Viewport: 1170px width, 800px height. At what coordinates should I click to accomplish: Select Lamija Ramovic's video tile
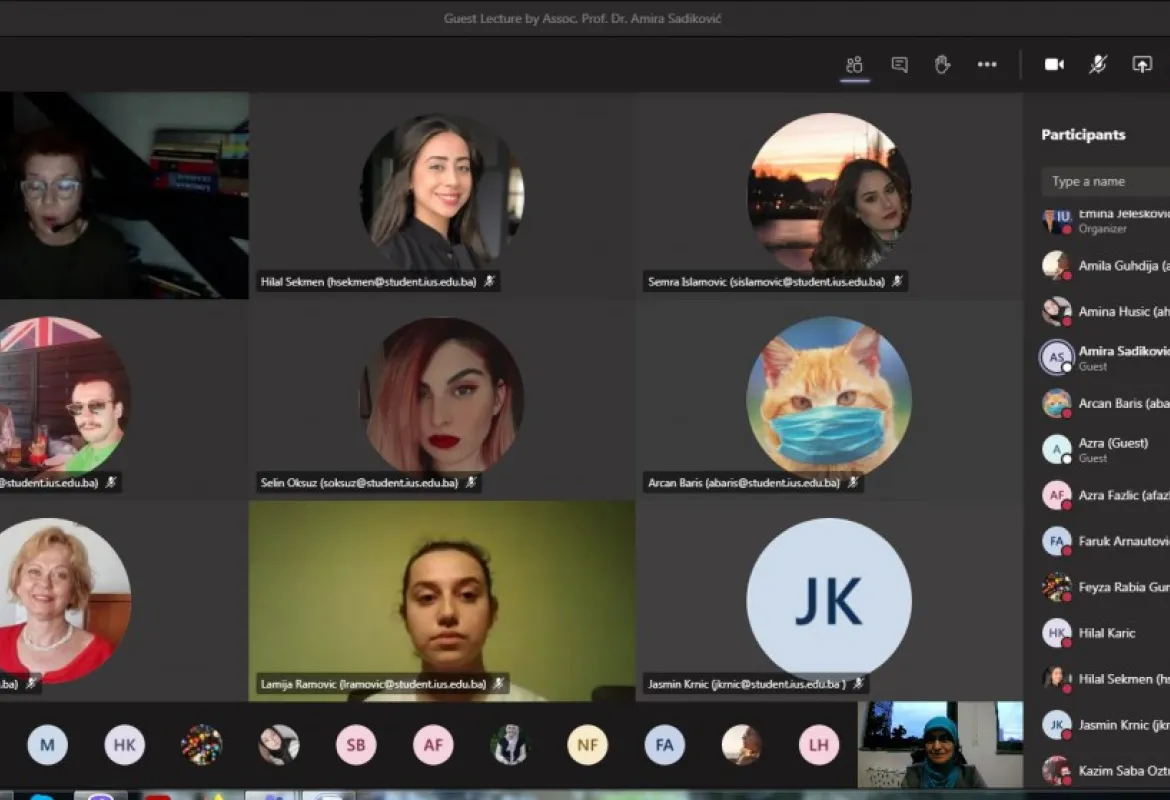(441, 600)
